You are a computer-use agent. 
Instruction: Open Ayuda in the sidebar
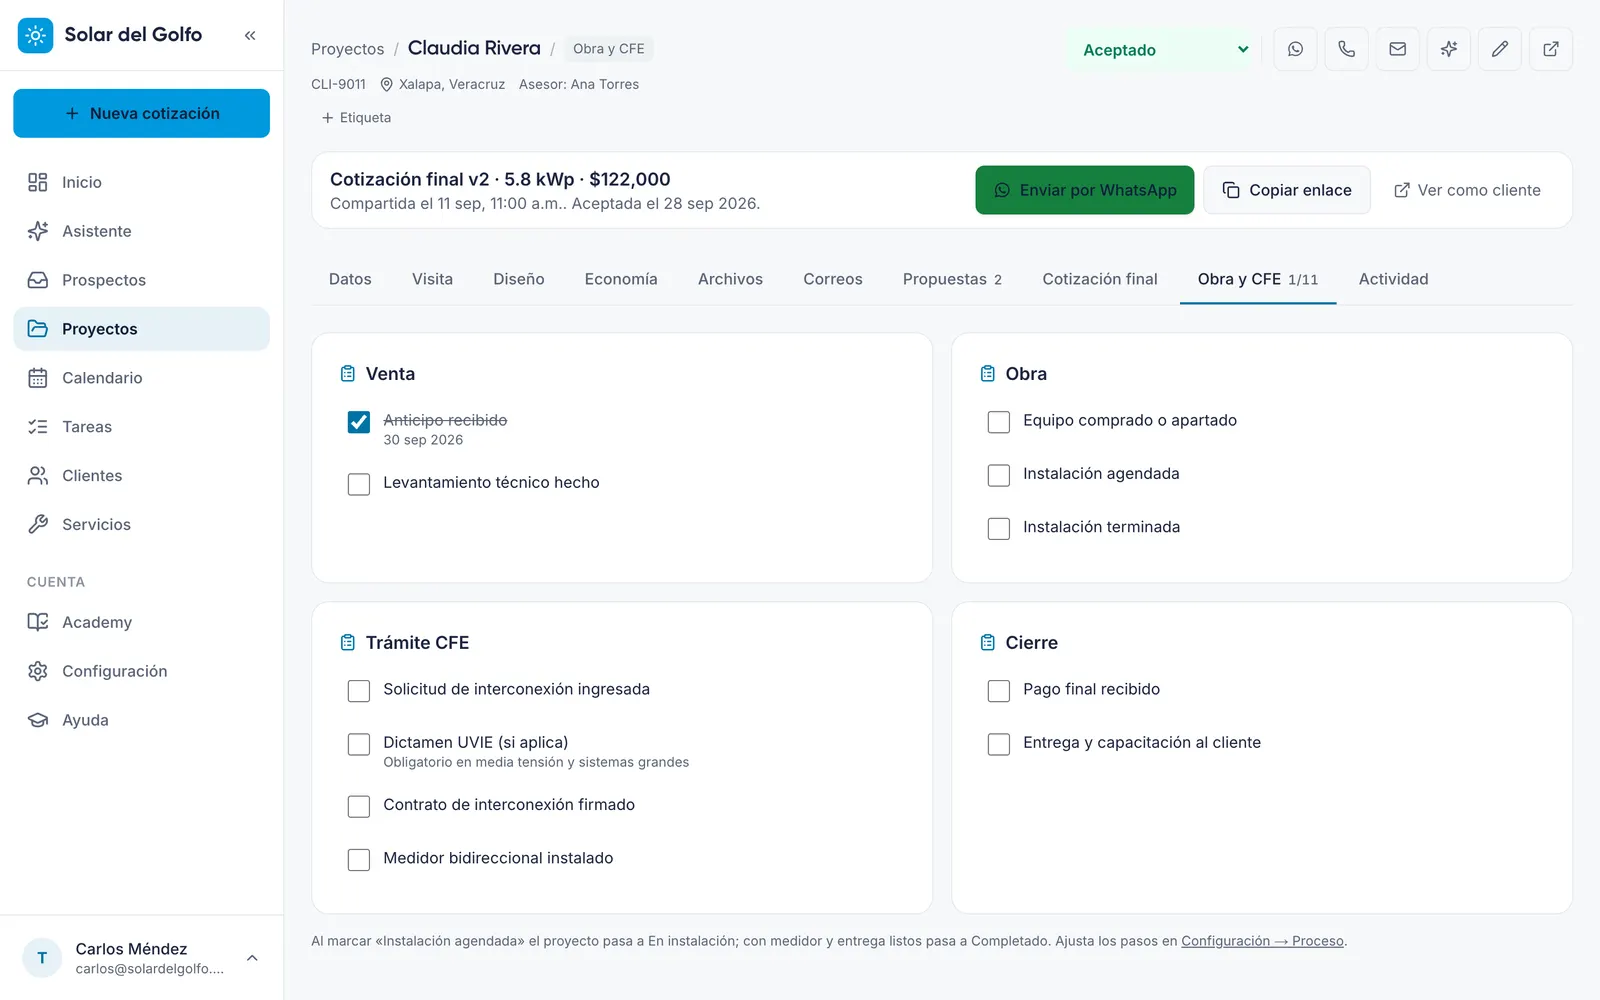click(141, 720)
